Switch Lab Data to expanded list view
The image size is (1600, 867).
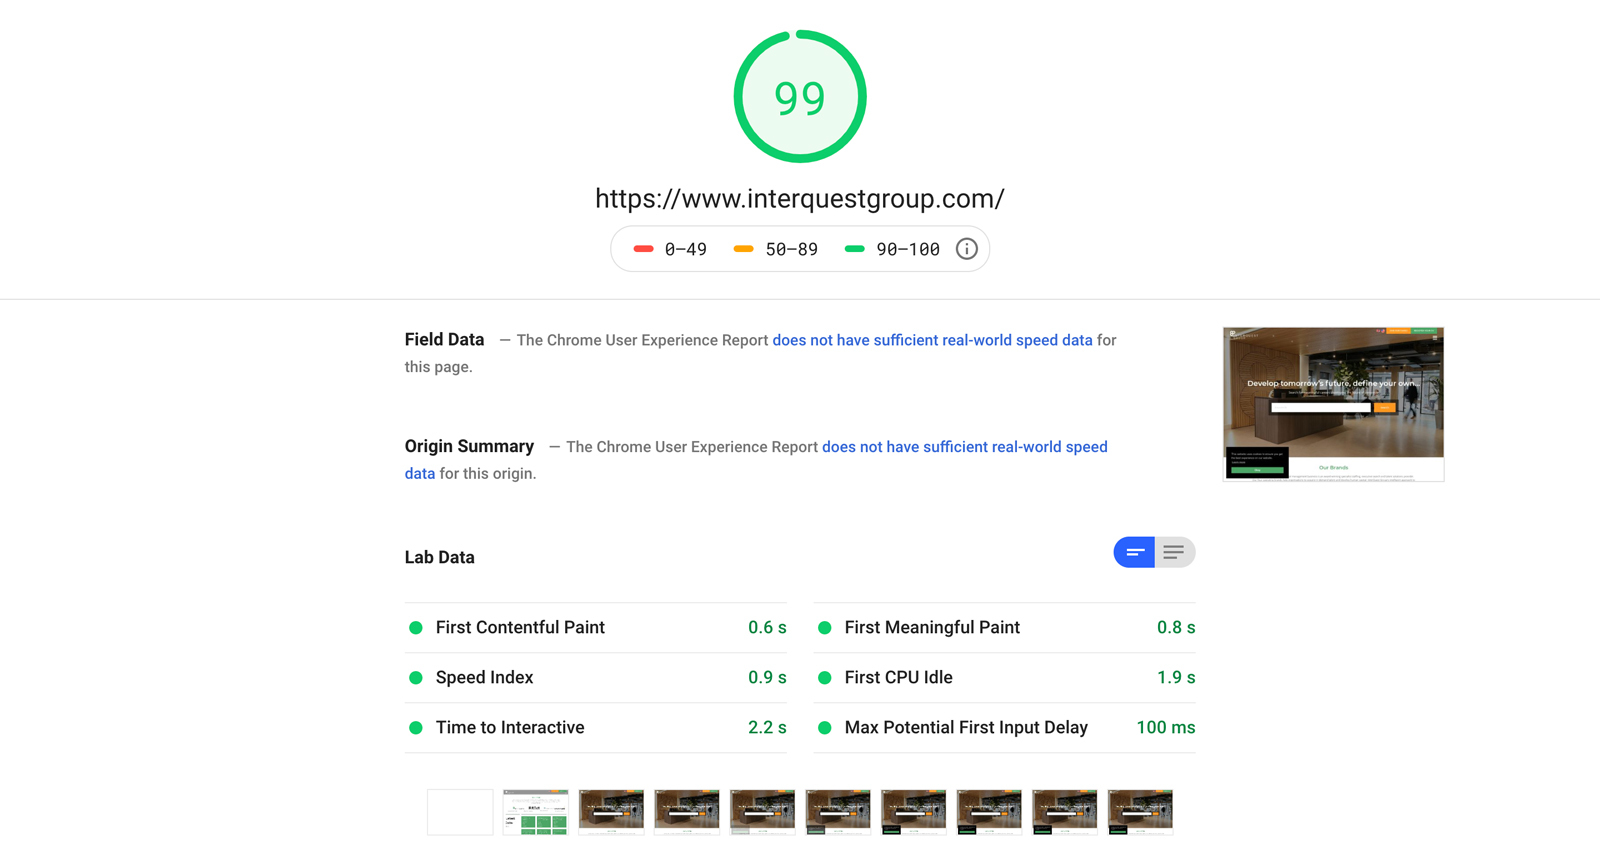click(1175, 552)
